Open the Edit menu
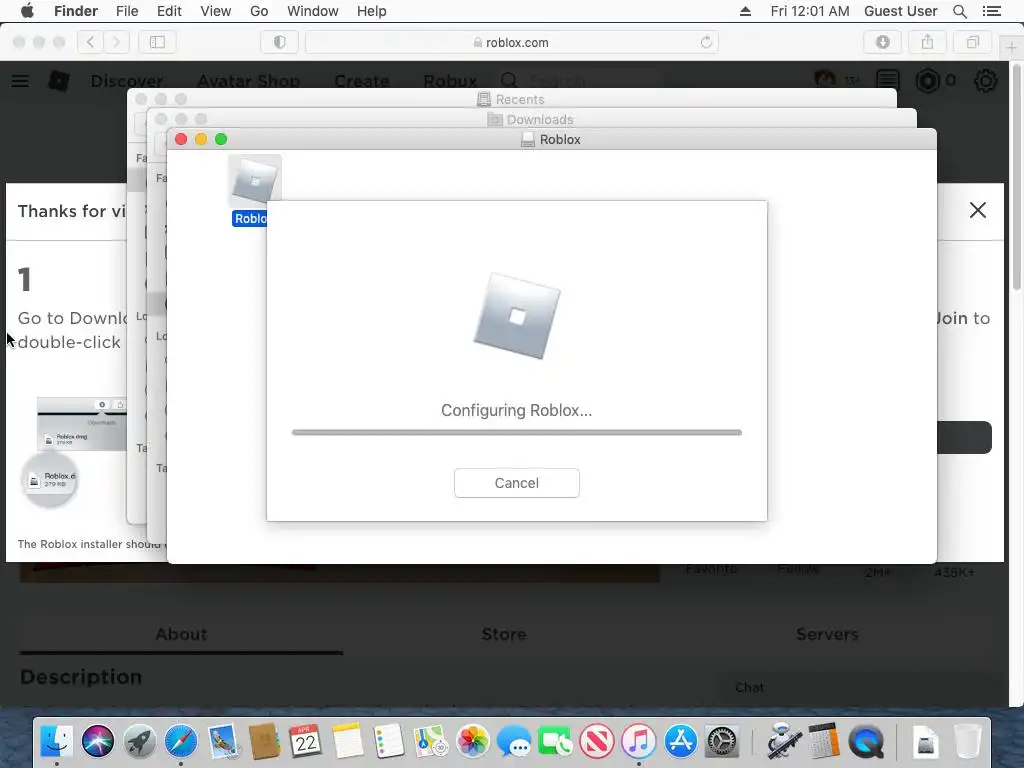Viewport: 1024px width, 768px height. (x=169, y=11)
